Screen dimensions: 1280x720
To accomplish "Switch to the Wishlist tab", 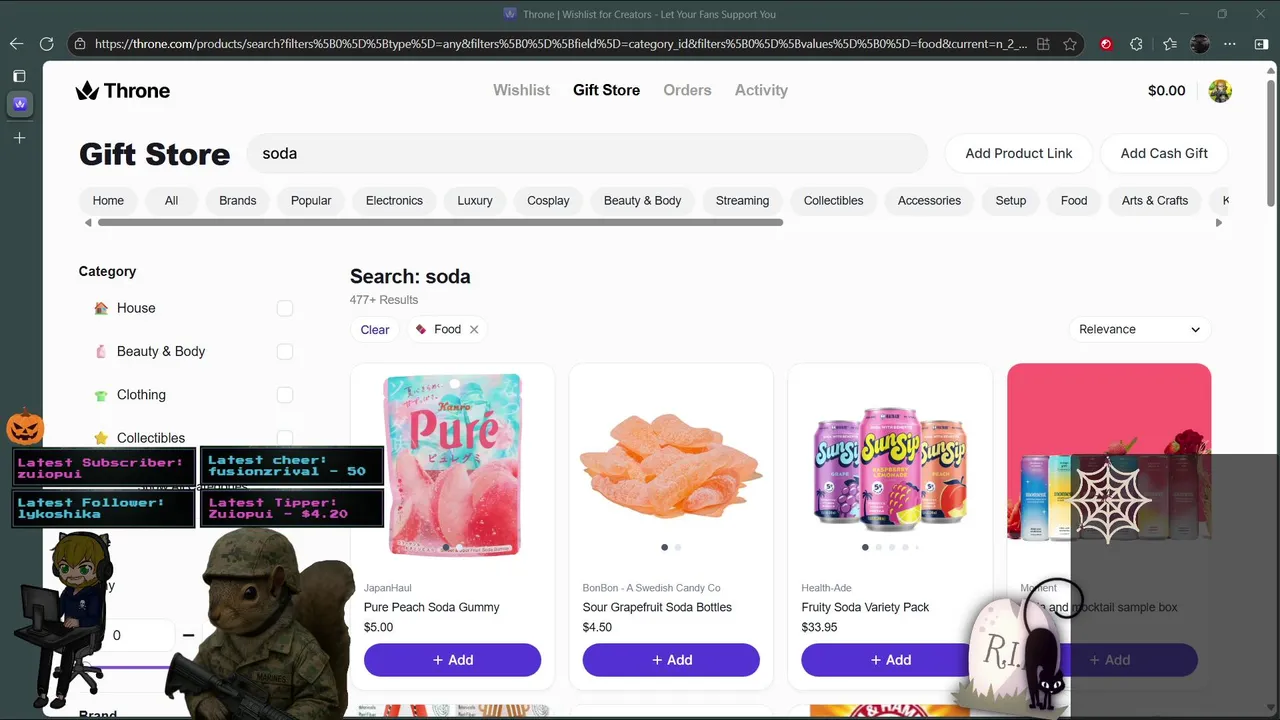I will [521, 90].
